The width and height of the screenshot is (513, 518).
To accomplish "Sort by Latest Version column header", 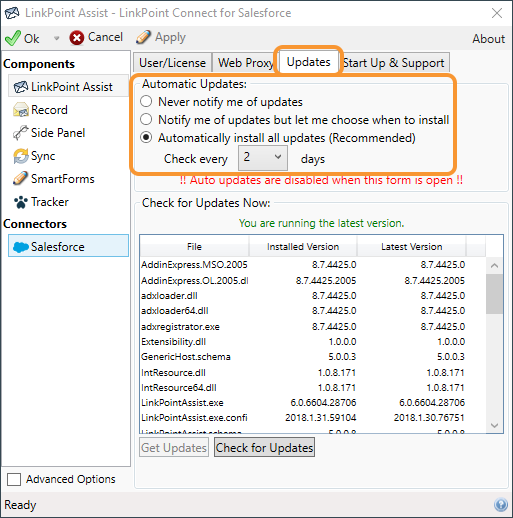I will [412, 246].
